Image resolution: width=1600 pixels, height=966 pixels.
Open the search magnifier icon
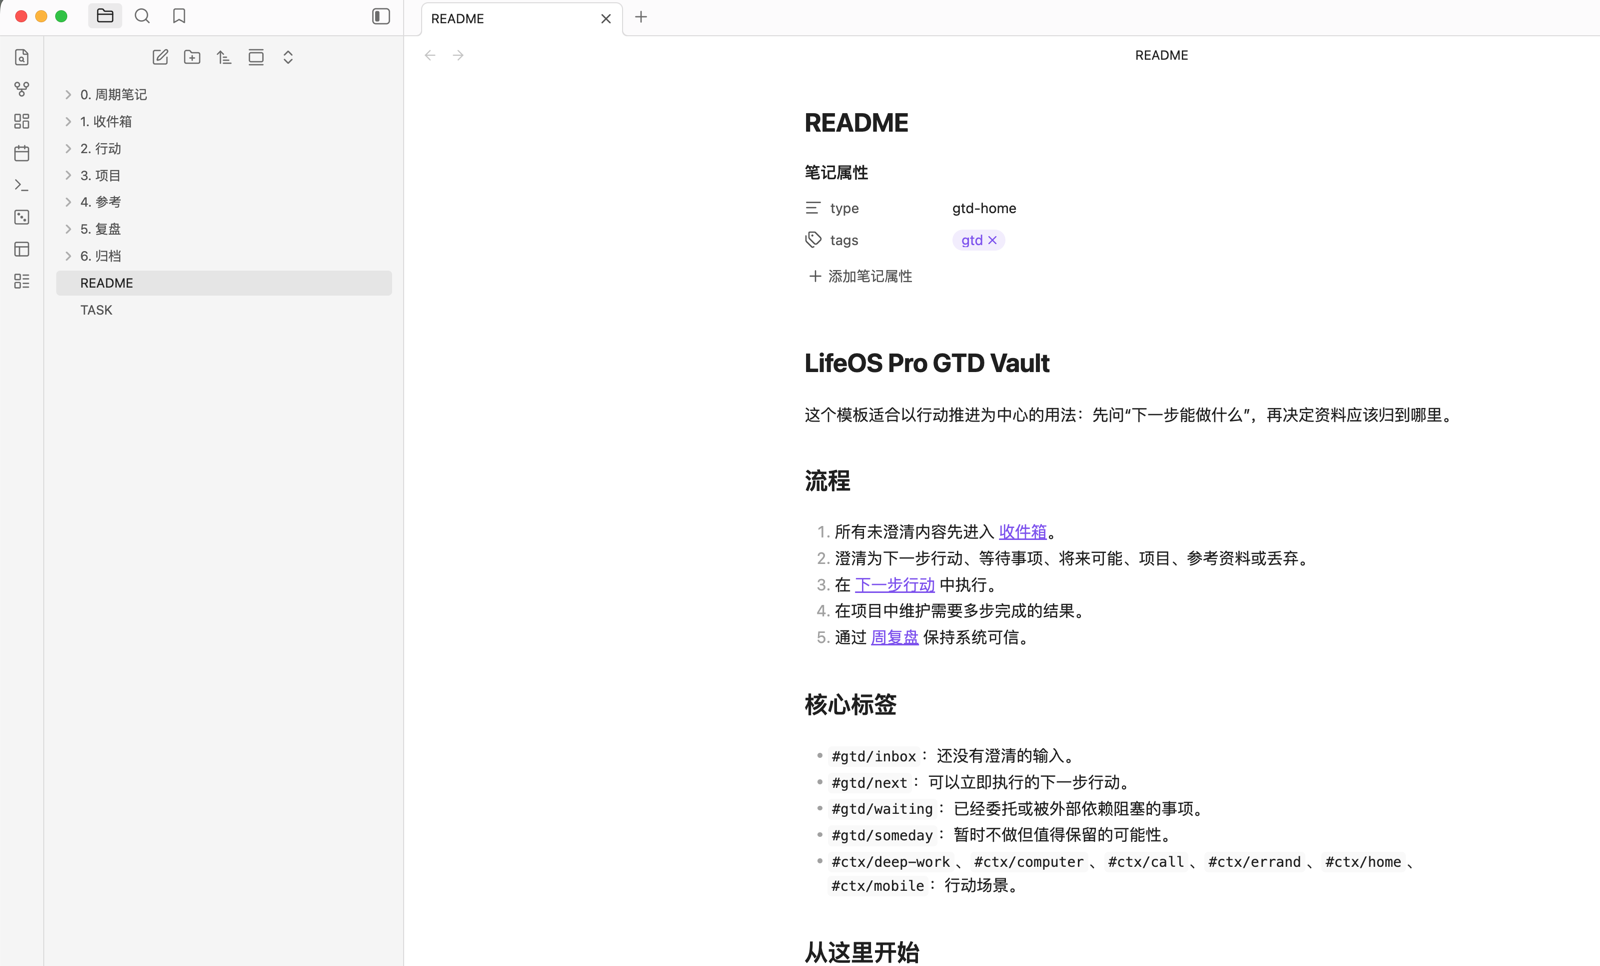point(142,16)
